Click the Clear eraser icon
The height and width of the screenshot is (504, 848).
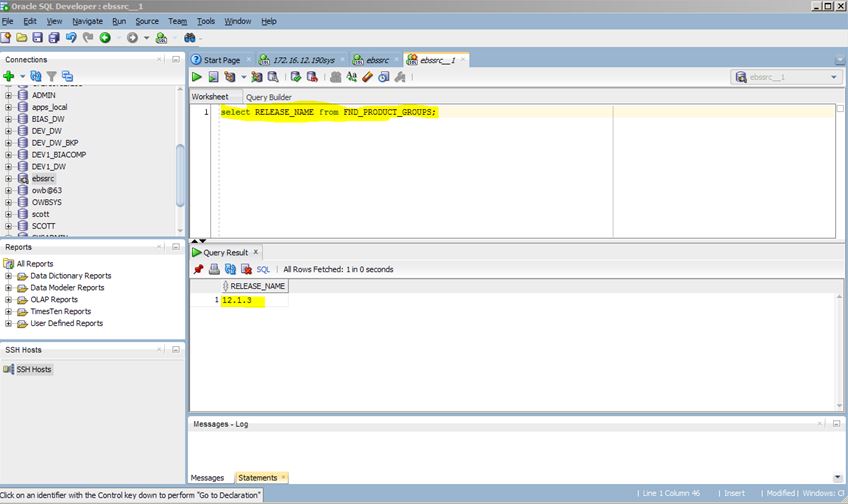point(368,77)
